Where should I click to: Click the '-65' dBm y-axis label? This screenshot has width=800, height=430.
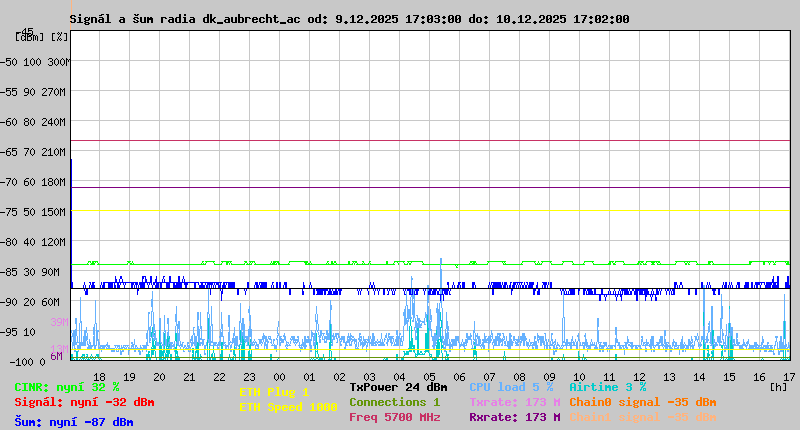pos(9,152)
